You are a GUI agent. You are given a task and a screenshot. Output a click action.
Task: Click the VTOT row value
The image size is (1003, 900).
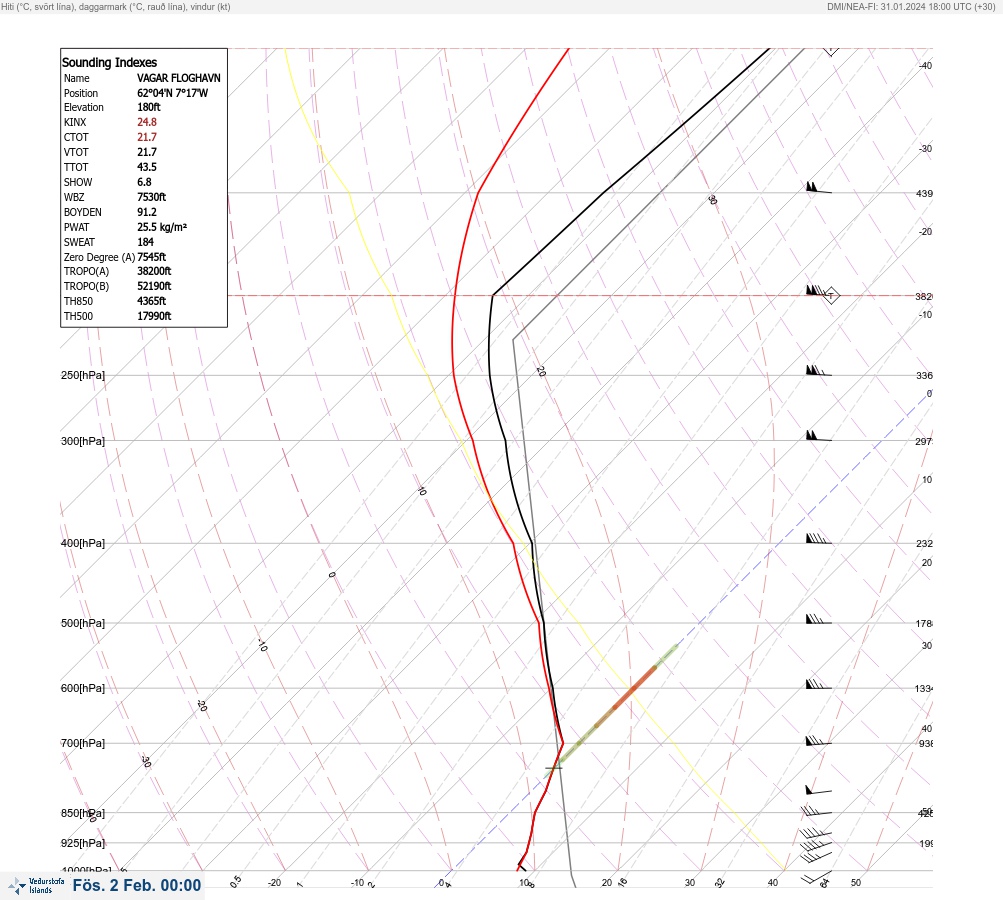pos(146,152)
